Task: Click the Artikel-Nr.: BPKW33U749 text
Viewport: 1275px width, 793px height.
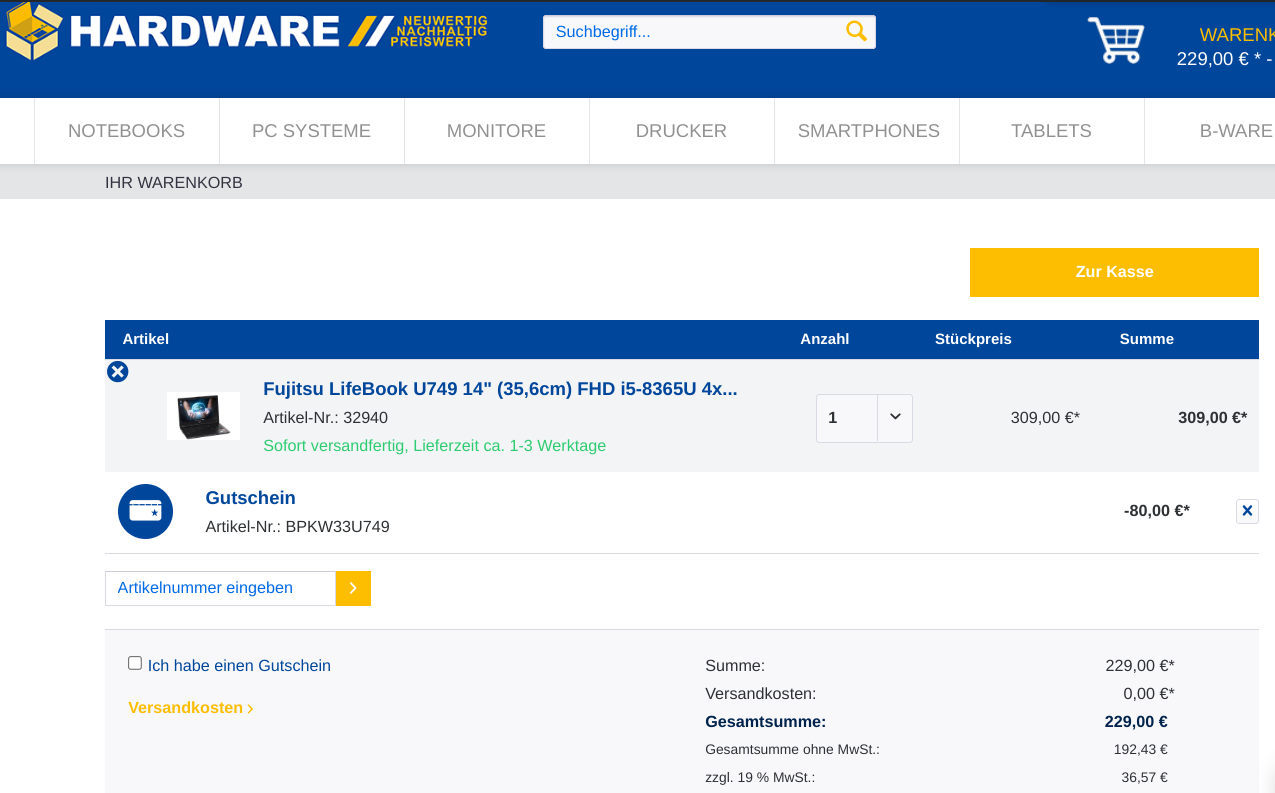Action: [x=297, y=527]
